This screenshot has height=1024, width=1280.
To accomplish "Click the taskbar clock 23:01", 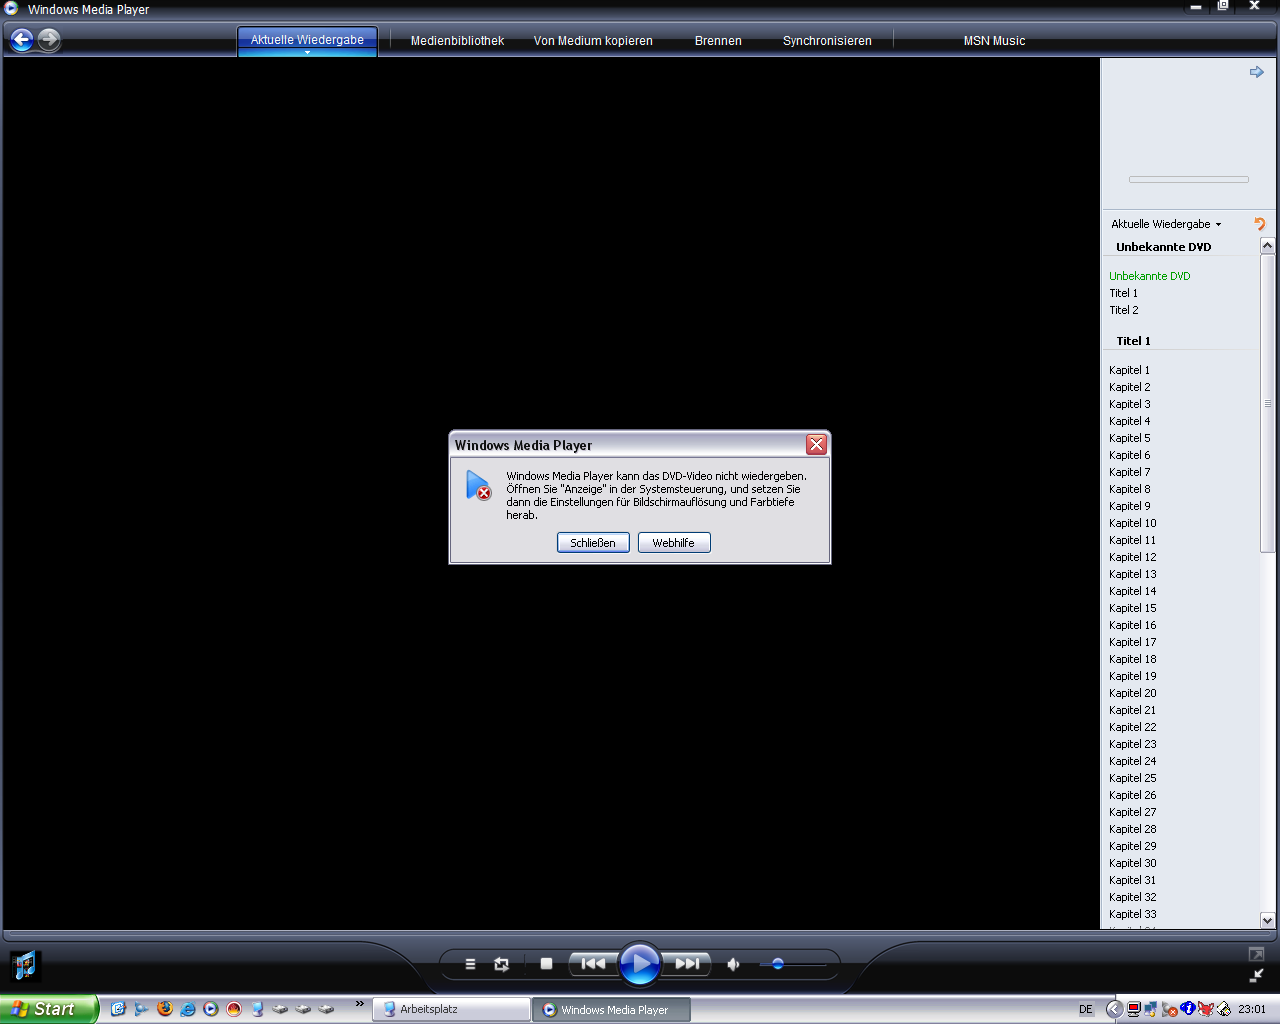I will click(1252, 1010).
